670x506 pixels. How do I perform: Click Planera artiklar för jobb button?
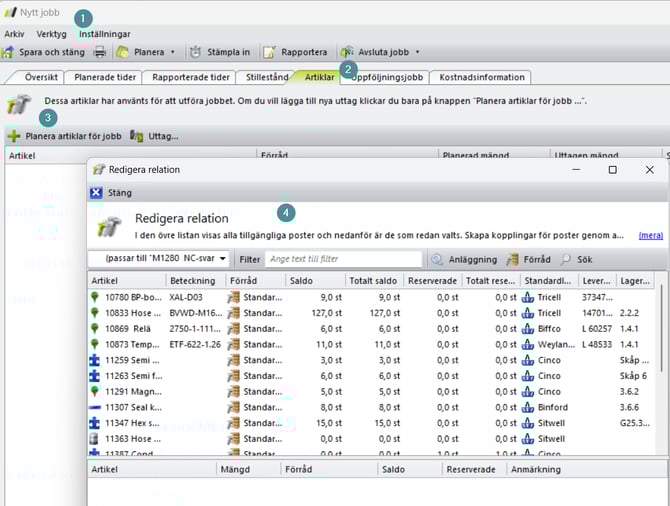[x=73, y=136]
